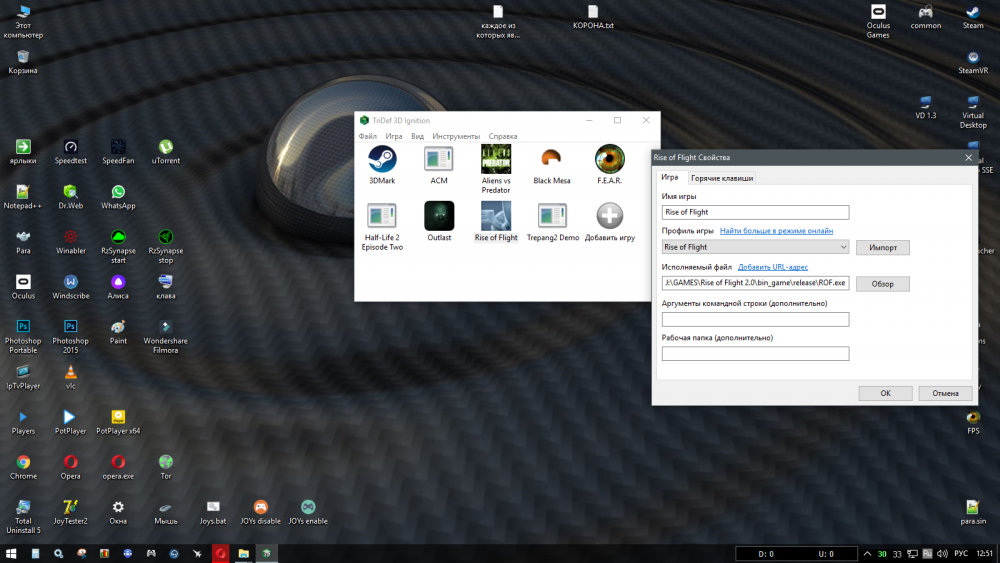The height and width of the screenshot is (563, 1000).
Task: Select the Trepang2 Demo icon
Action: click(553, 216)
